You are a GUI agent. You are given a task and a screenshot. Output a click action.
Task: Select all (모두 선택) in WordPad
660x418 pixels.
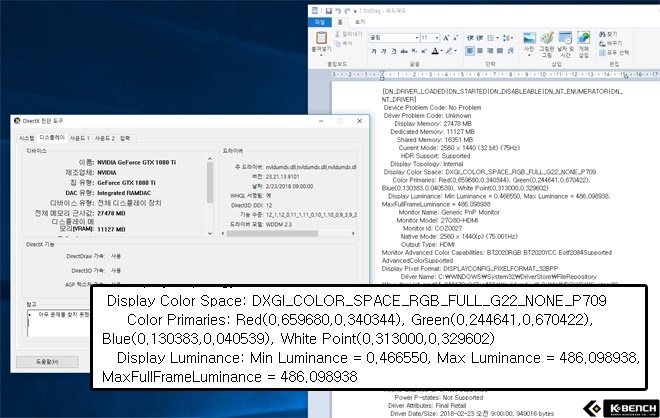(x=613, y=53)
